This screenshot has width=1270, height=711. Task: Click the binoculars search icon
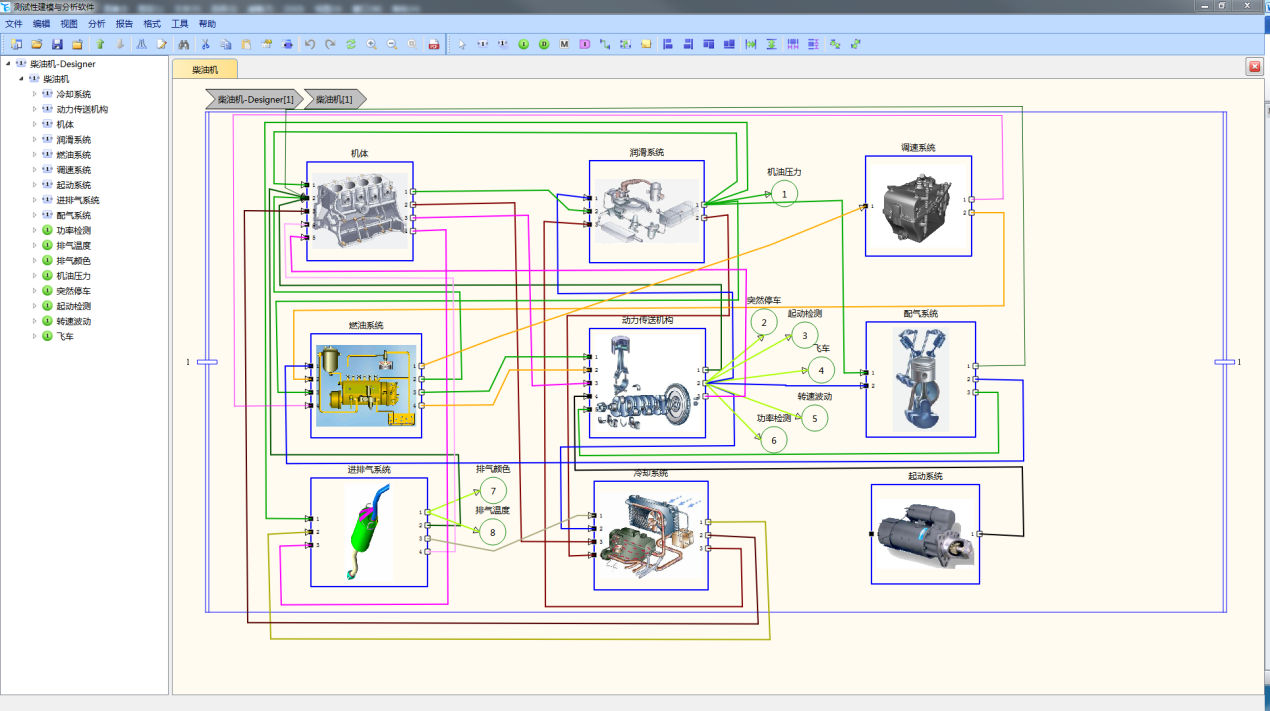pos(183,44)
